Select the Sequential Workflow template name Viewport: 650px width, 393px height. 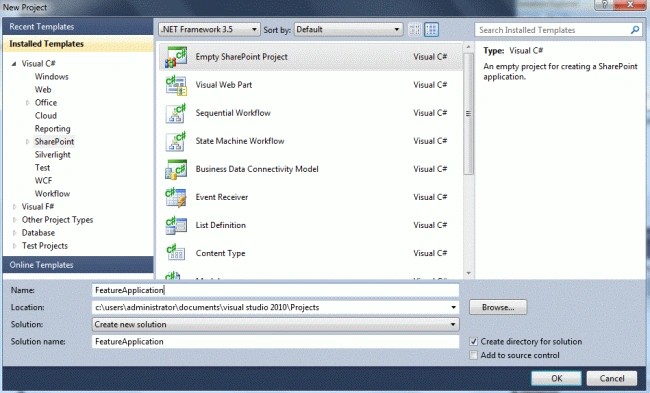[x=233, y=113]
